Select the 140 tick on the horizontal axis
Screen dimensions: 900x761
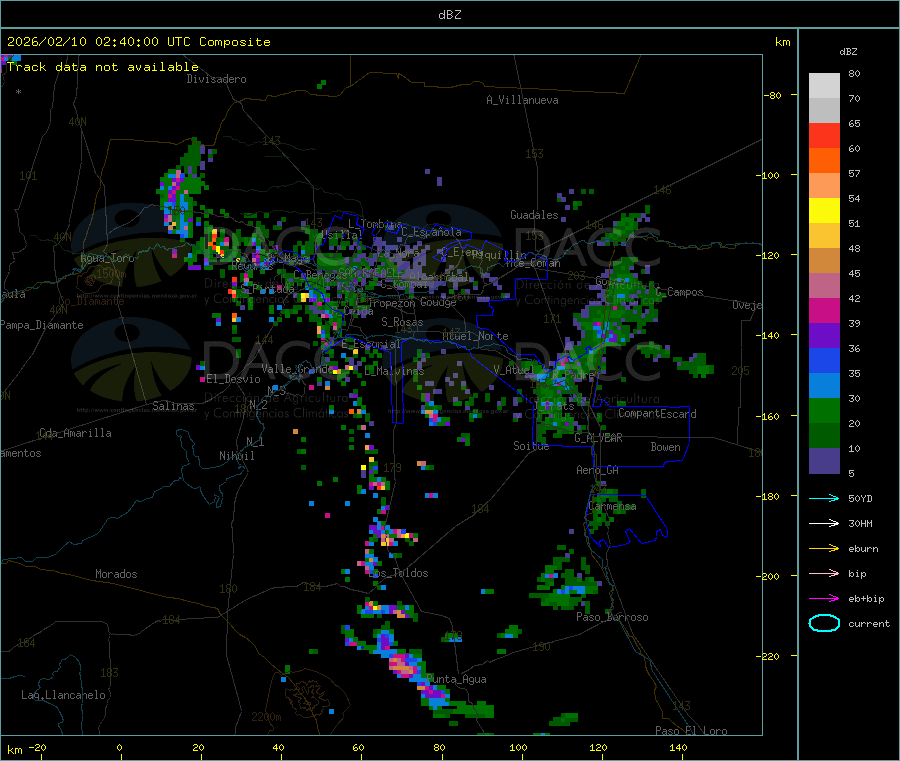[678, 747]
